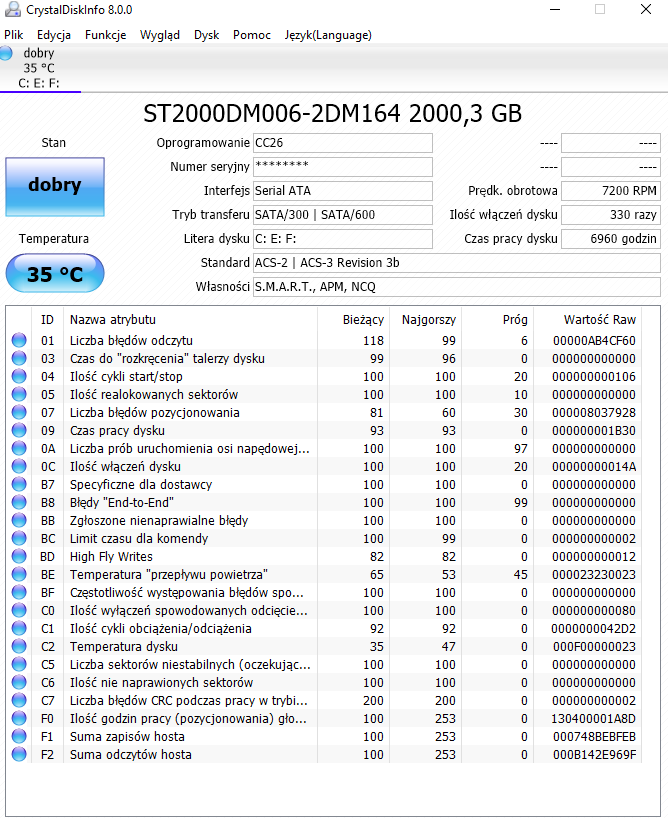Open the Wygląd menu
668x818 pixels.
160,35
